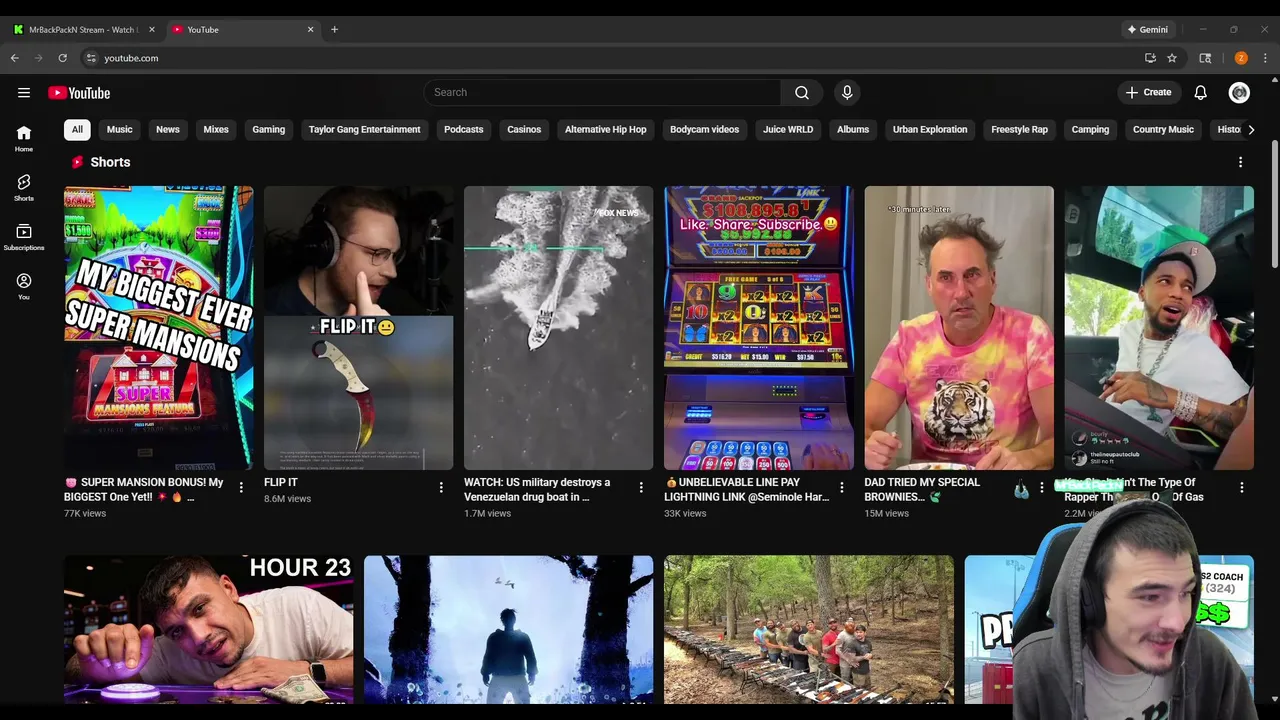
Task: Go to Home in sidebar
Action: [x=24, y=139]
